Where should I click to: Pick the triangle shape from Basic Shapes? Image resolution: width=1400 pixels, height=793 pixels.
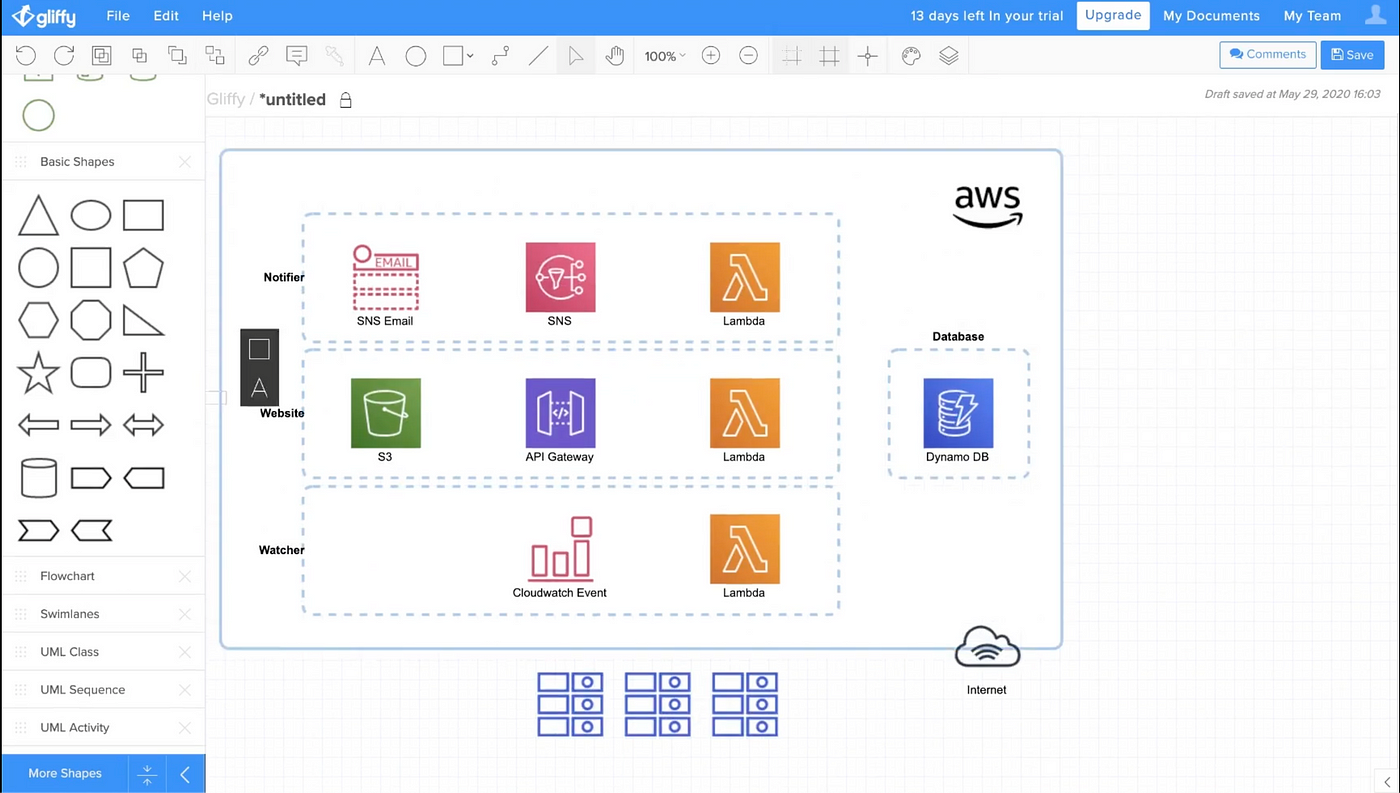38,215
